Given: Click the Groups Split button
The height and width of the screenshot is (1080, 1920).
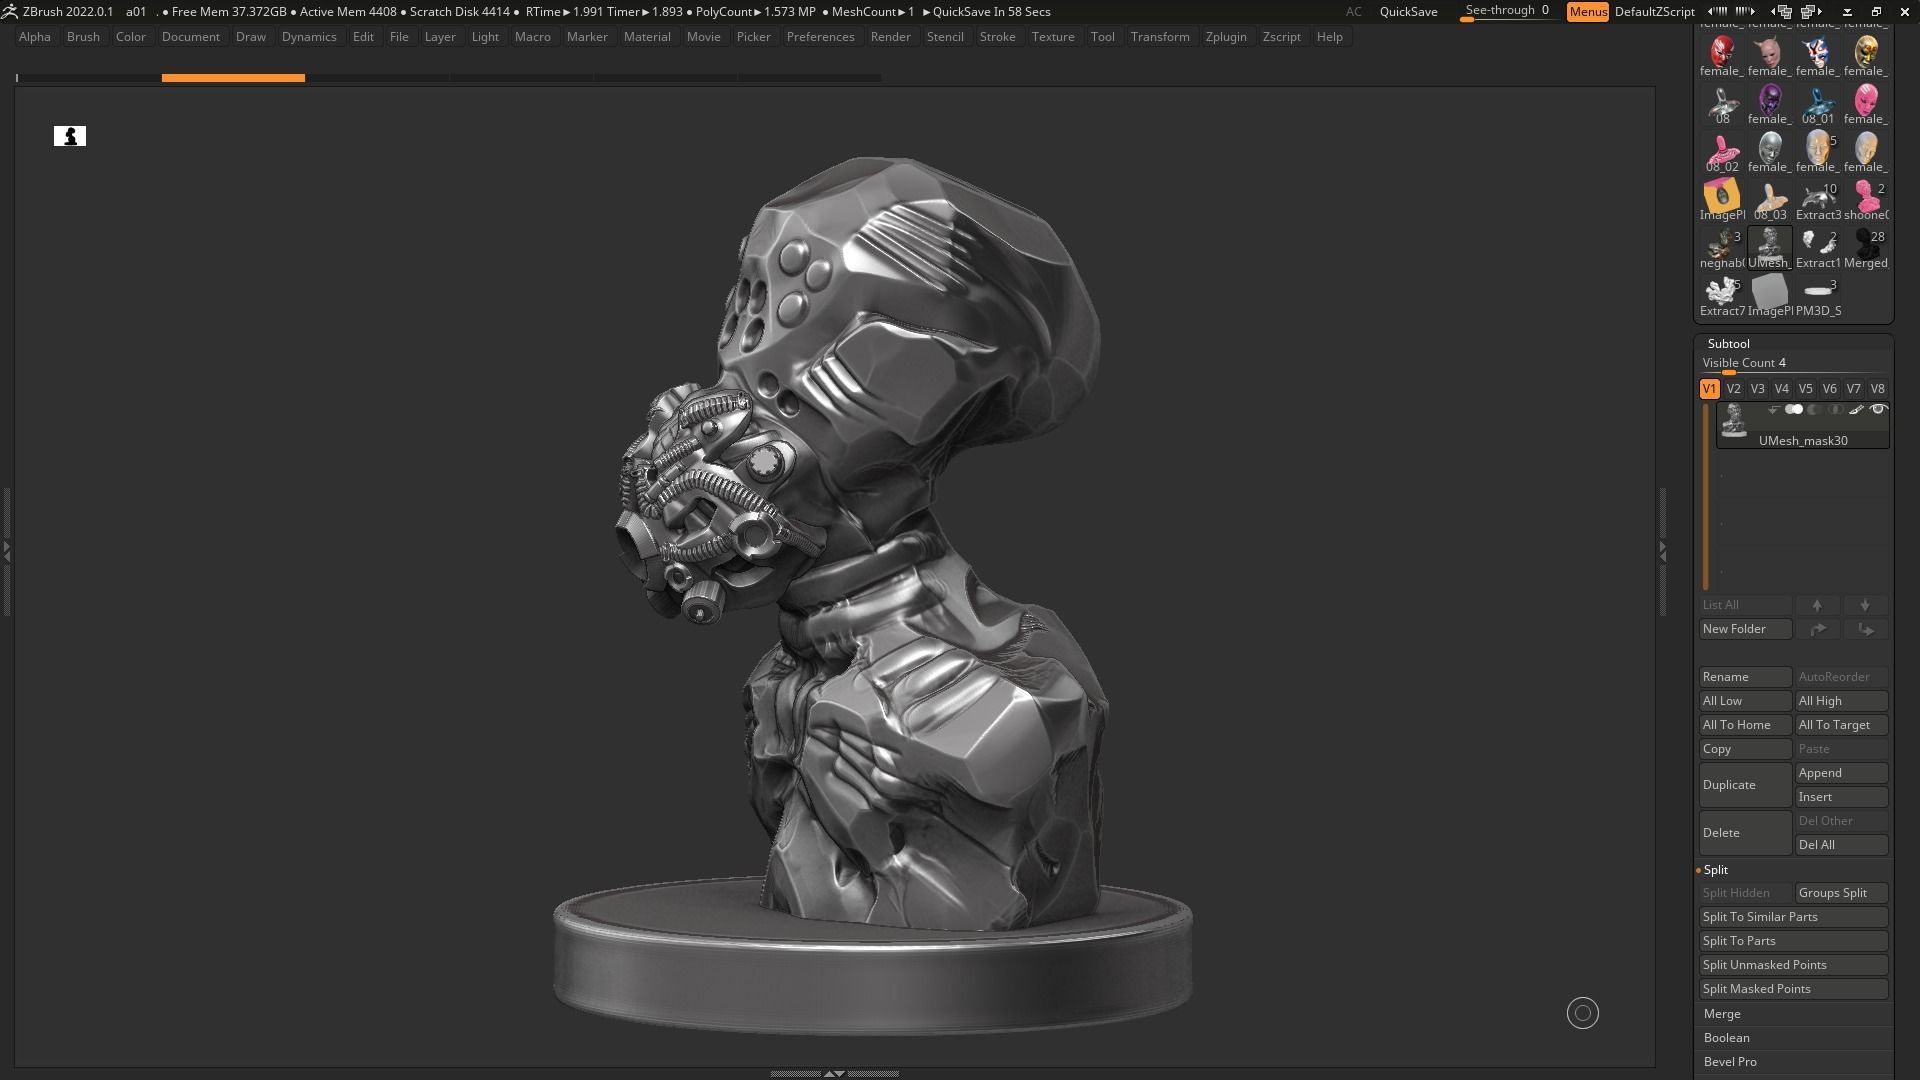Looking at the screenshot, I should coord(1841,893).
